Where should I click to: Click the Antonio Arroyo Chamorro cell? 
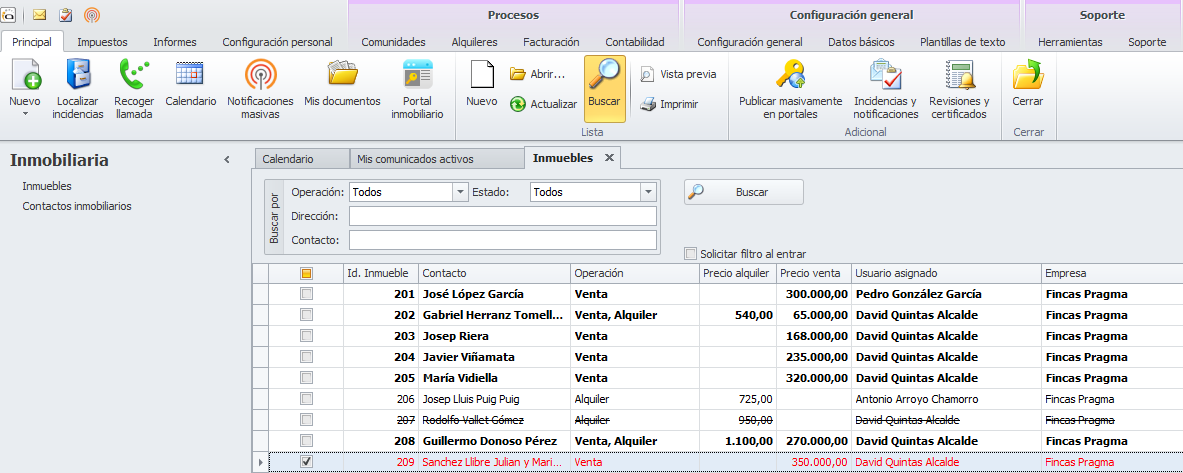coord(946,399)
